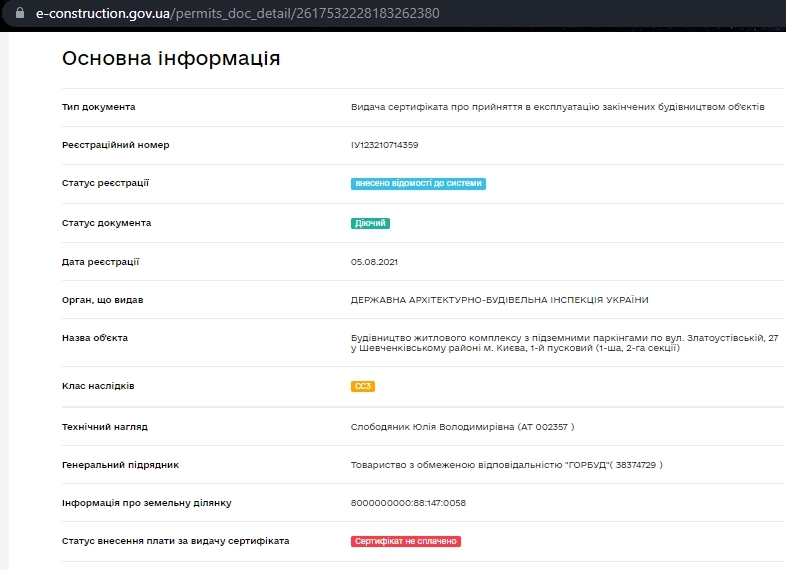The image size is (786, 570).
Task: Click the 'Реєстраційний номер' label
Action: [116, 145]
